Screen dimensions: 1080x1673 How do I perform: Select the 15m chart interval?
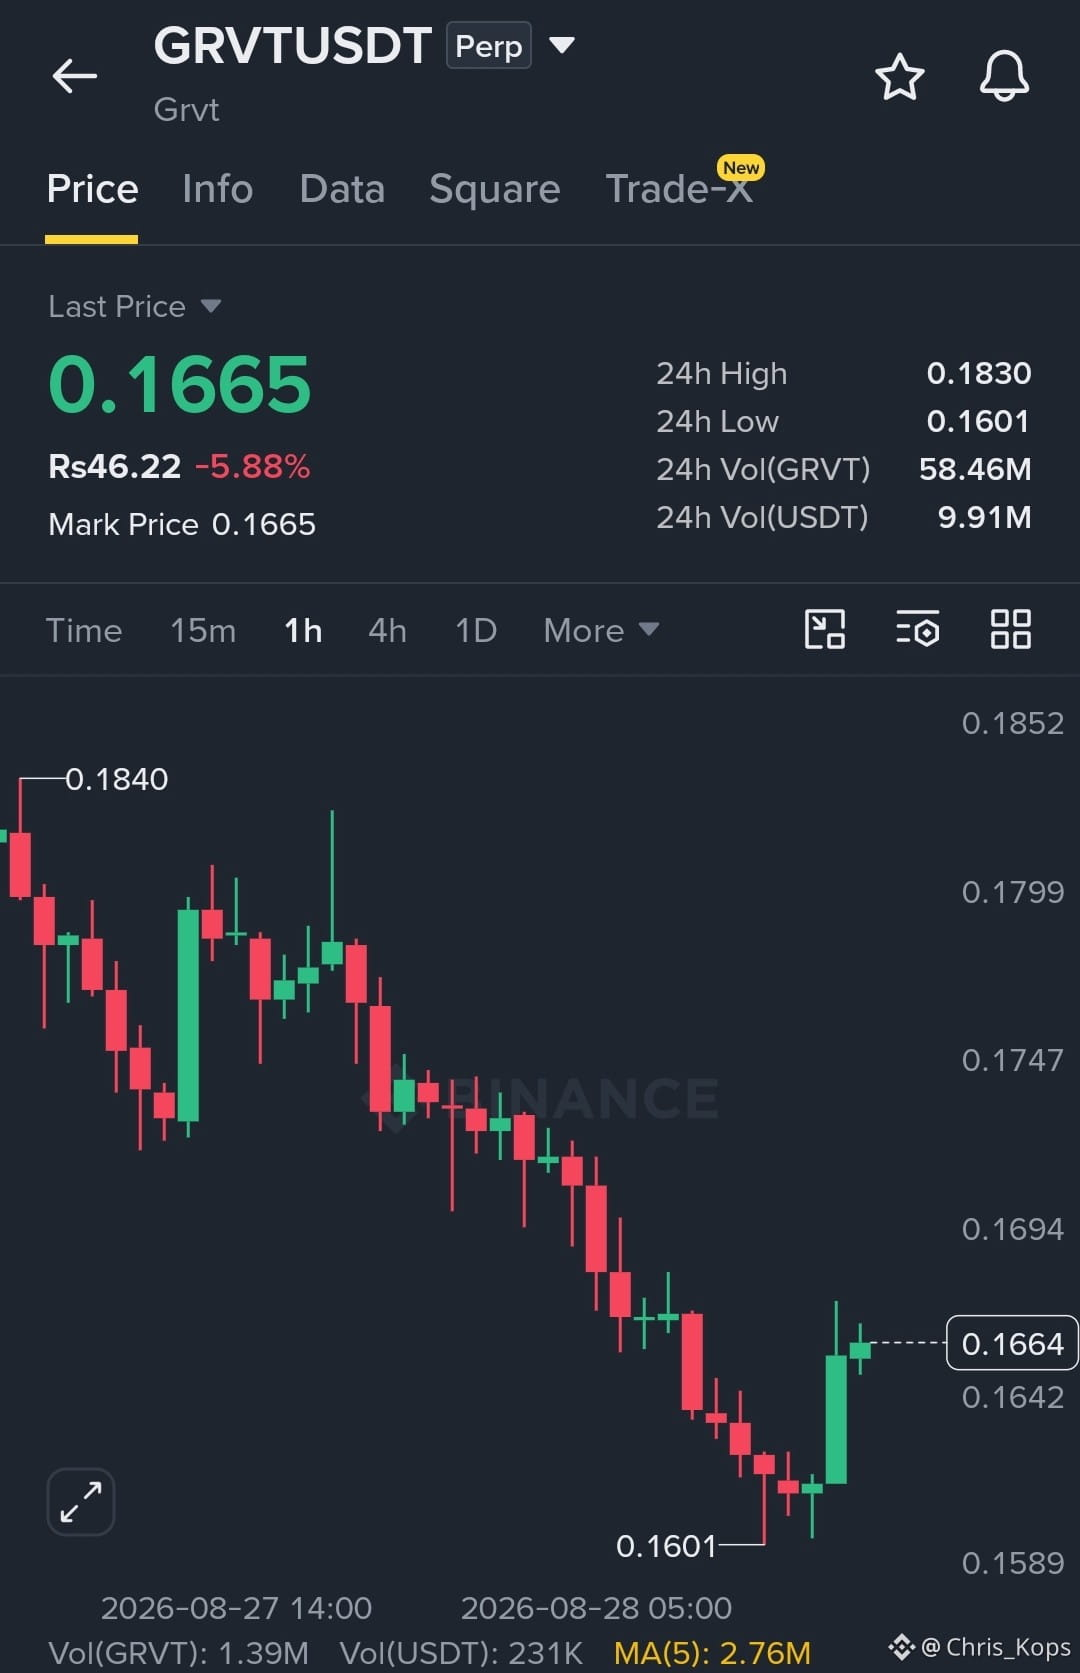point(203,630)
